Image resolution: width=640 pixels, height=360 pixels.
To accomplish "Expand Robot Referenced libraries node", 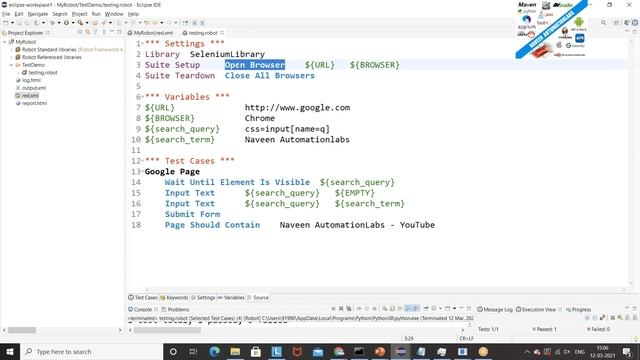I will 11,57.
